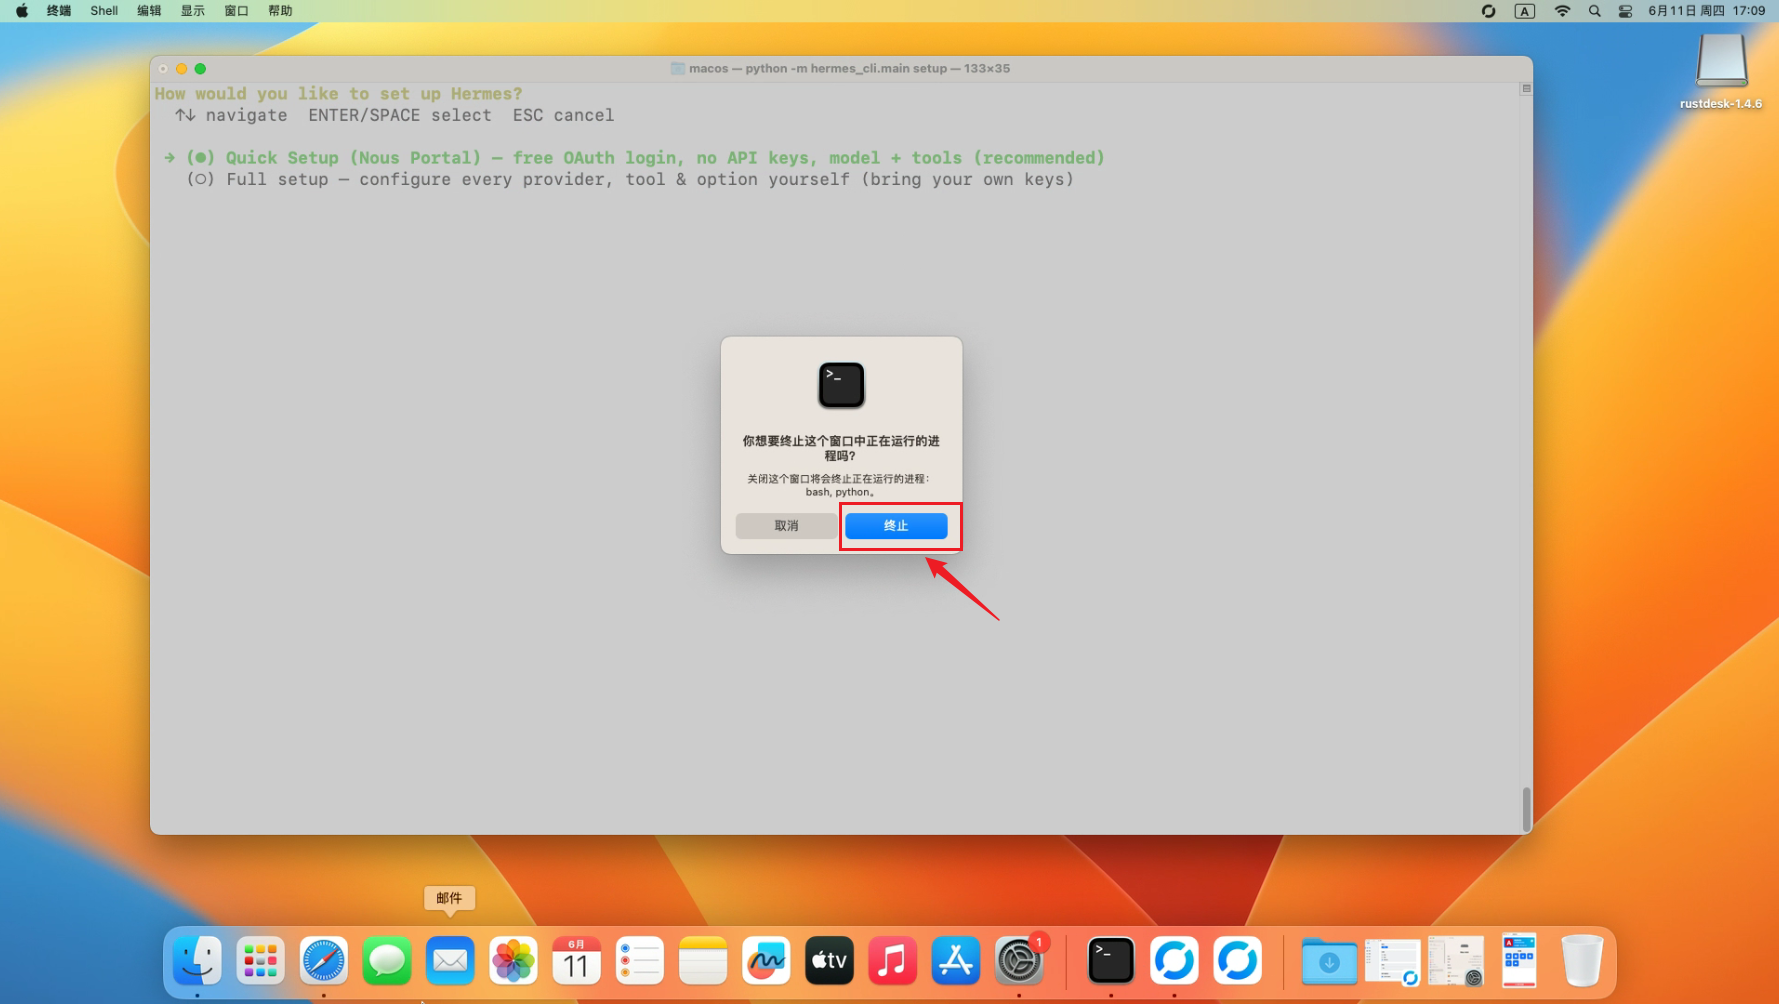Open App Store from the Dock

point(956,961)
